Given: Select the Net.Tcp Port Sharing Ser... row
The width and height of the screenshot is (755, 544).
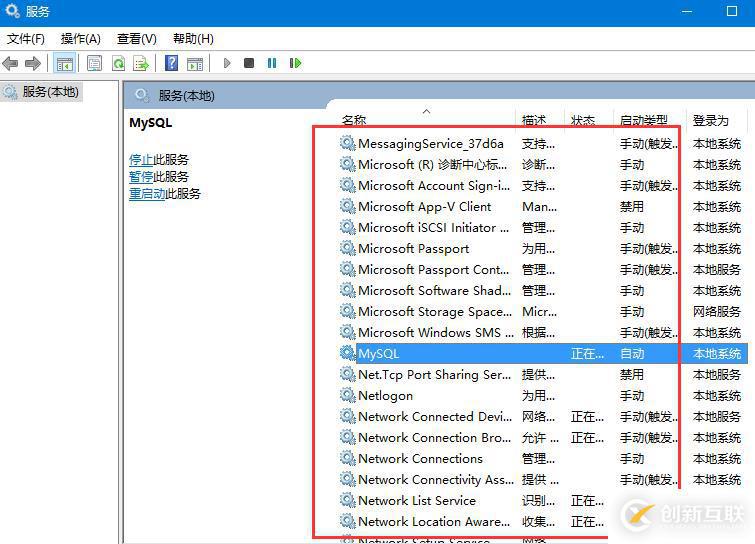Looking at the screenshot, I should pyautogui.click(x=543, y=375).
